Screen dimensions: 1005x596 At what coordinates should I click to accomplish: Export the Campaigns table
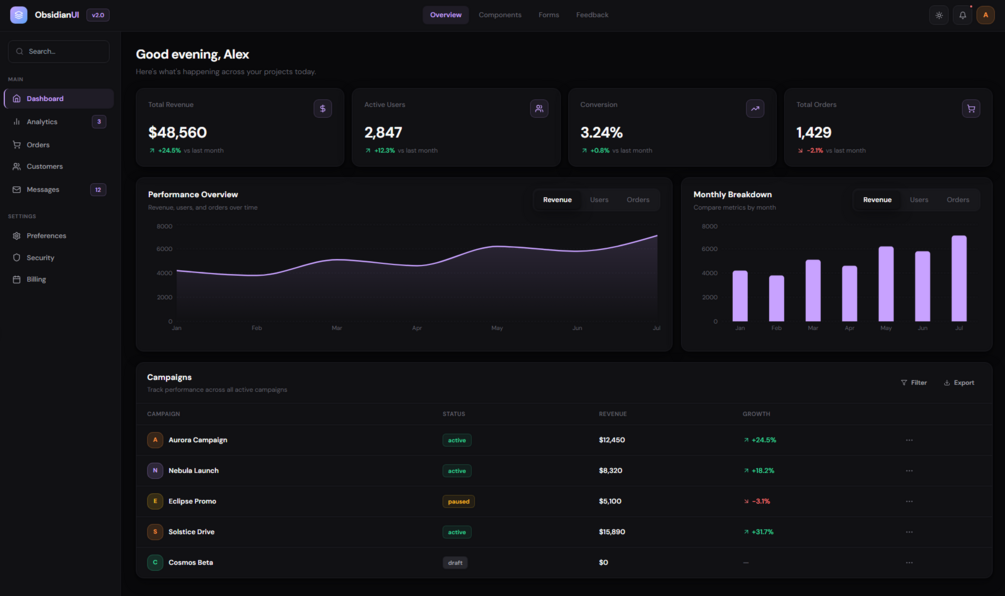click(959, 383)
